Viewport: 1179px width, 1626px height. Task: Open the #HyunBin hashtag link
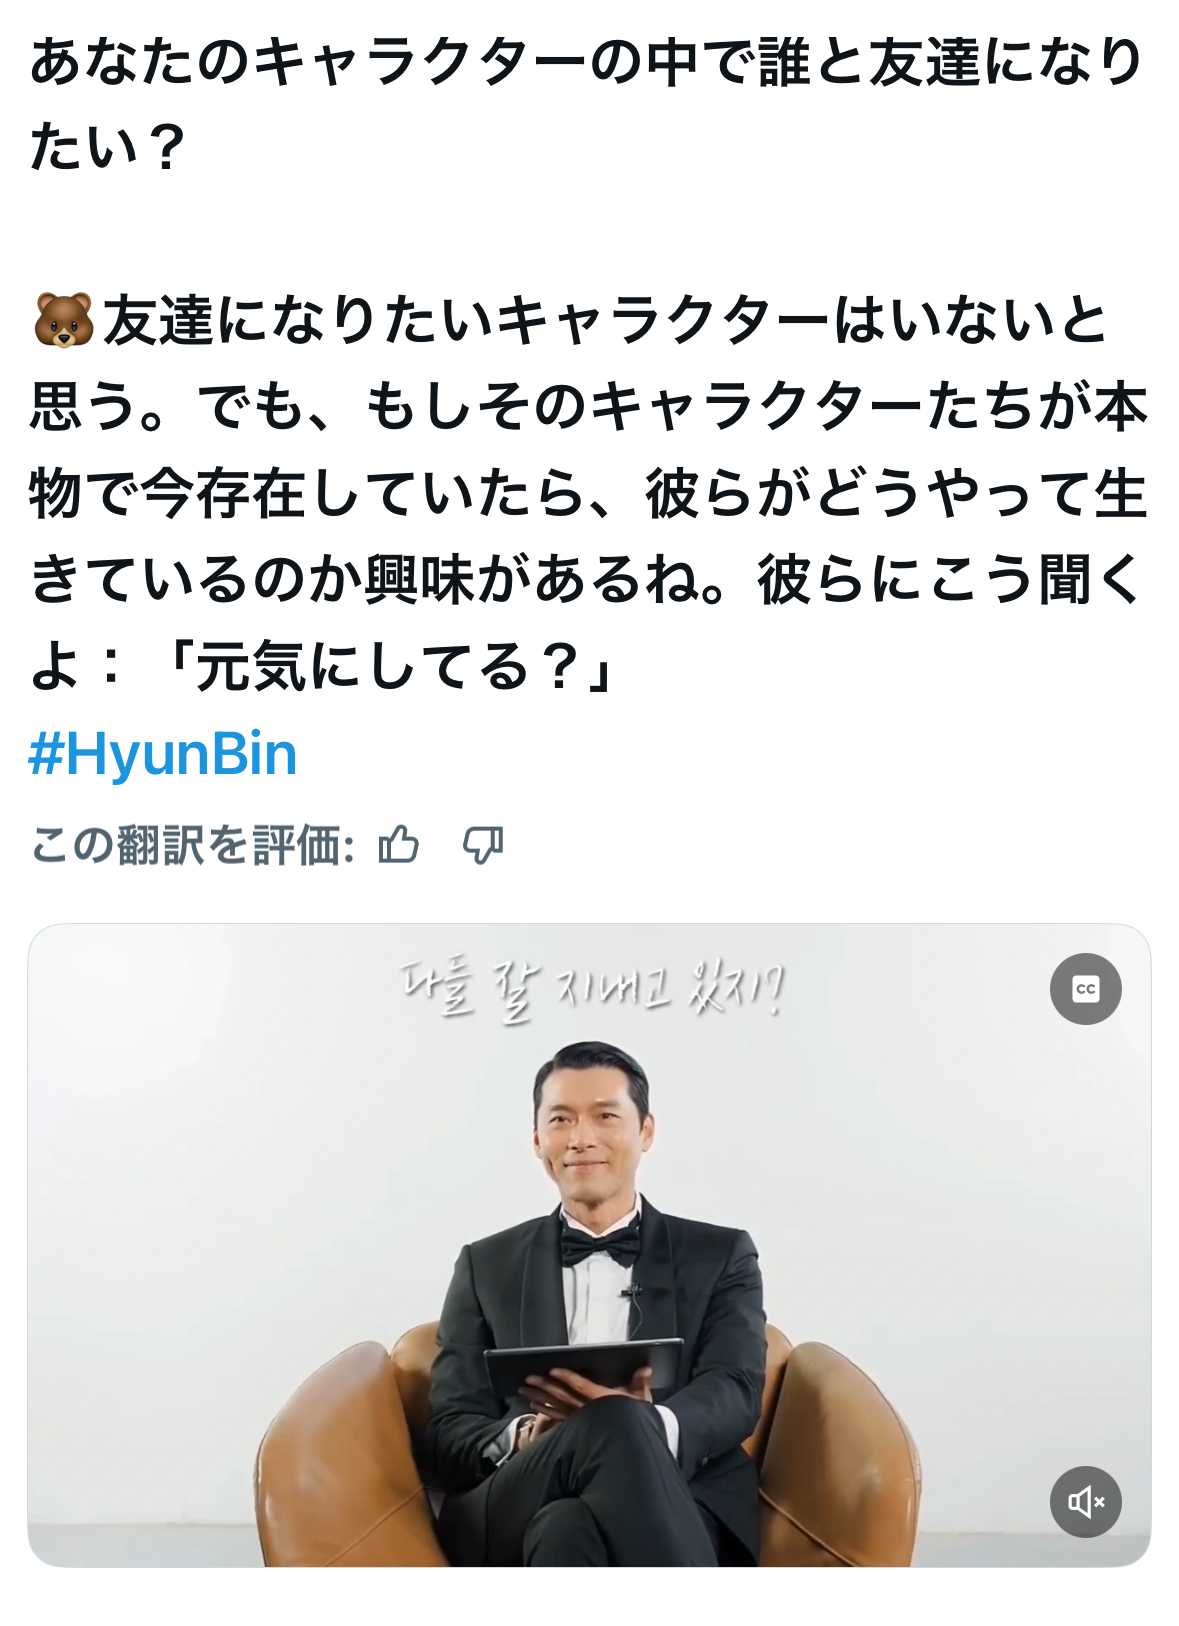coord(163,754)
